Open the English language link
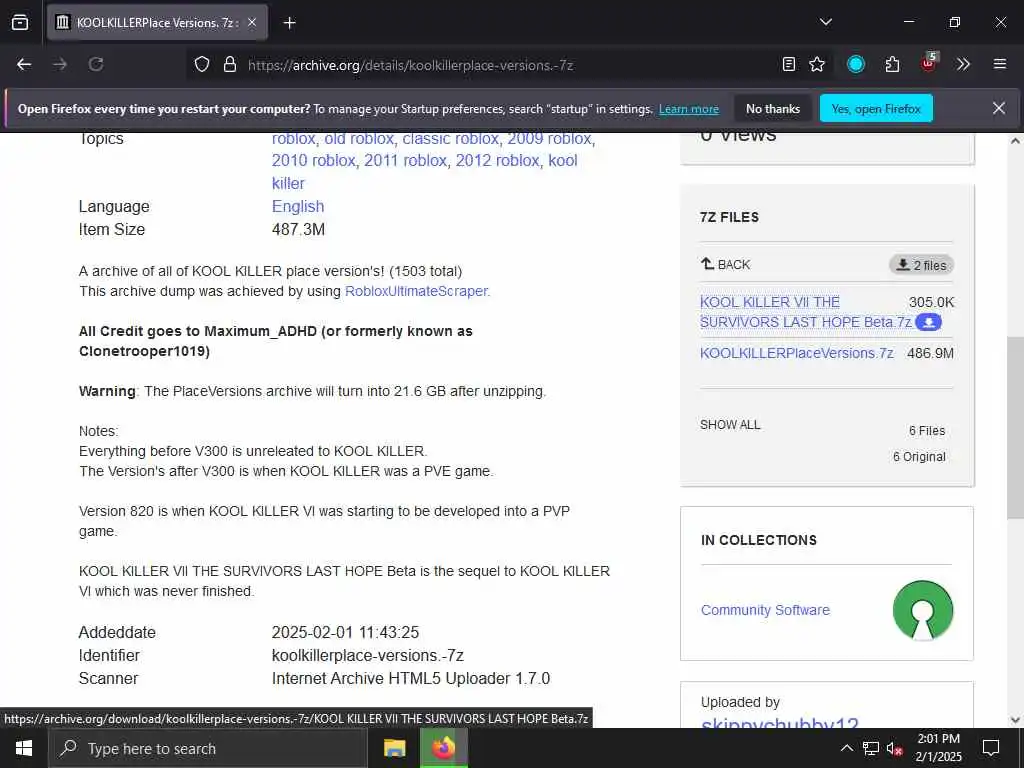 pos(298,206)
